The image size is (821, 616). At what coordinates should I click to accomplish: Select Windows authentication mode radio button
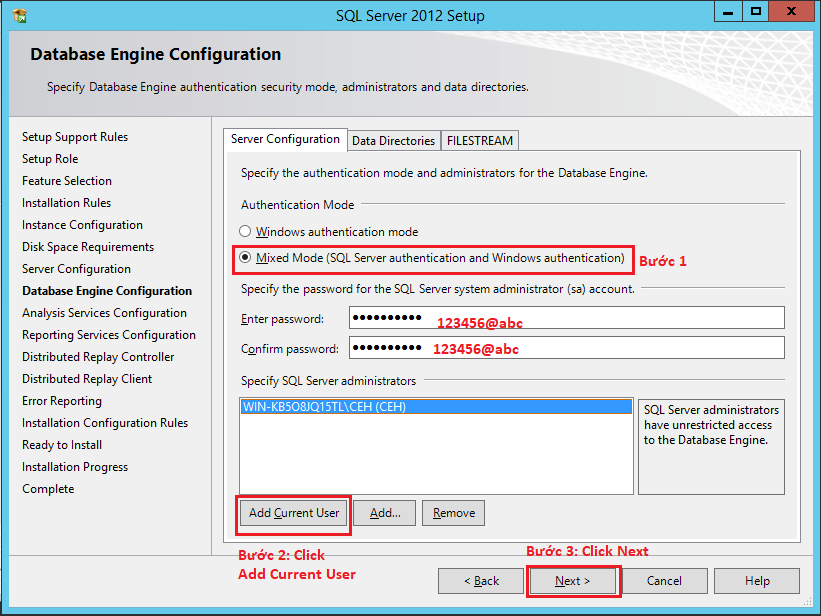point(245,231)
